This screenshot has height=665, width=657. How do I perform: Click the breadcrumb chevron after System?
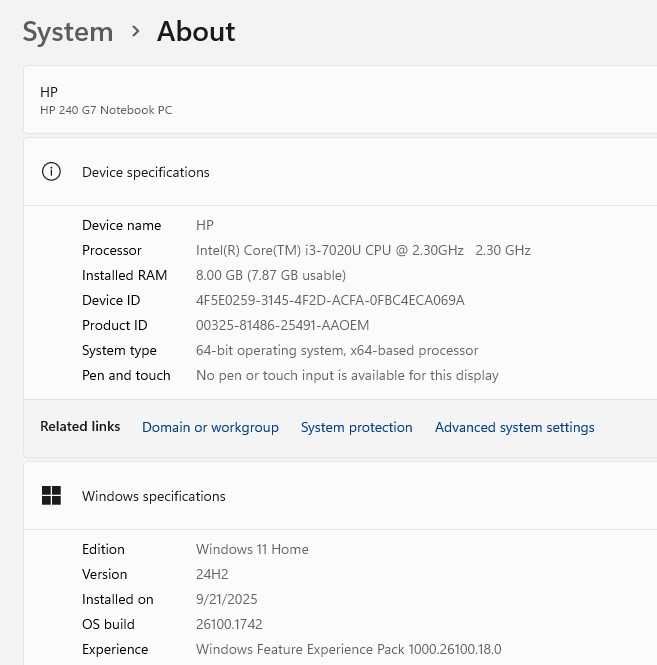[135, 31]
